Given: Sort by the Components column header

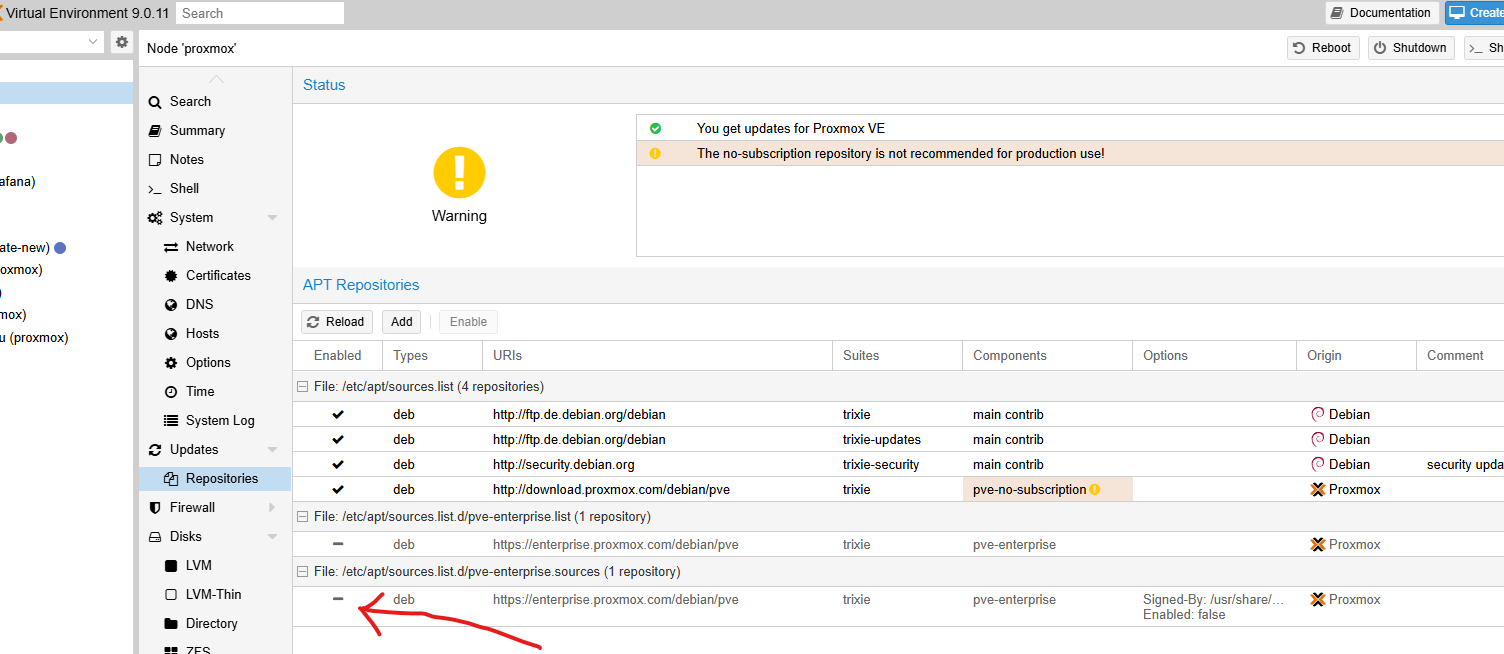Looking at the screenshot, I should (1047, 355).
